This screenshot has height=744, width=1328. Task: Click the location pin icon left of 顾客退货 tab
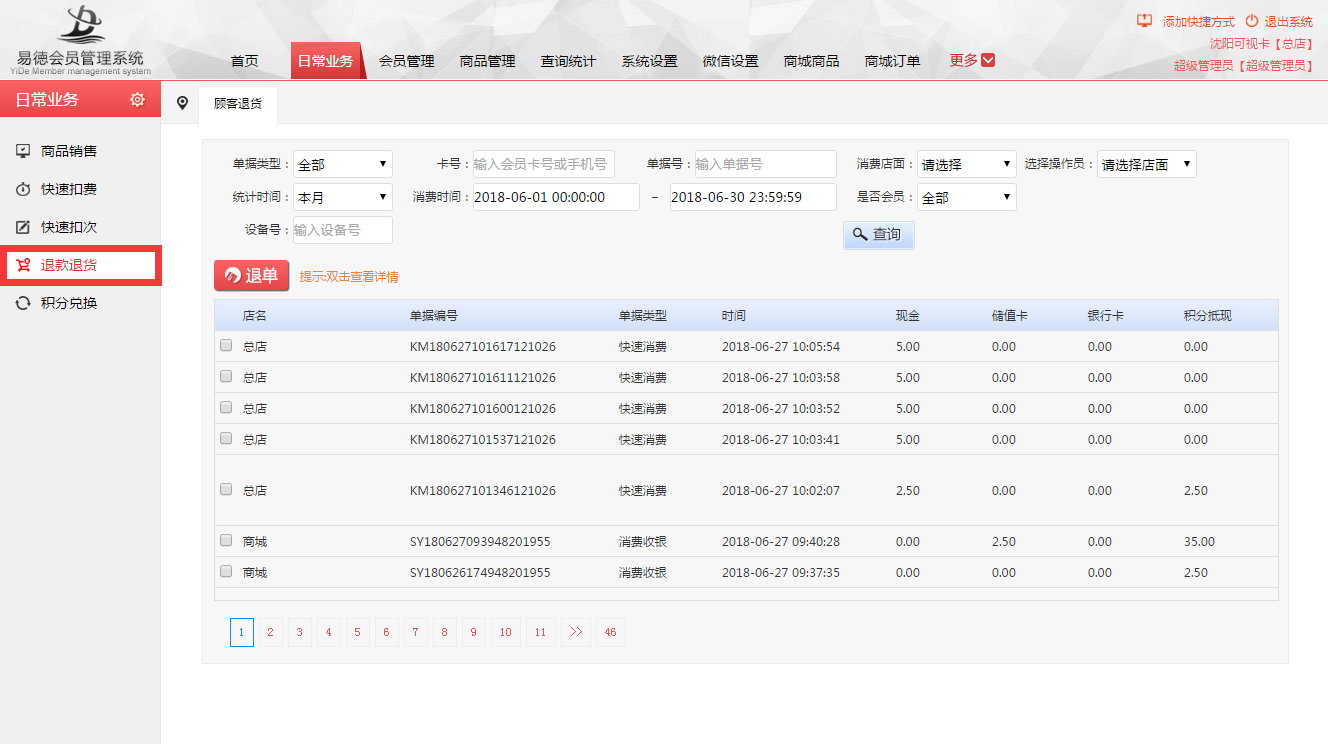(x=182, y=103)
